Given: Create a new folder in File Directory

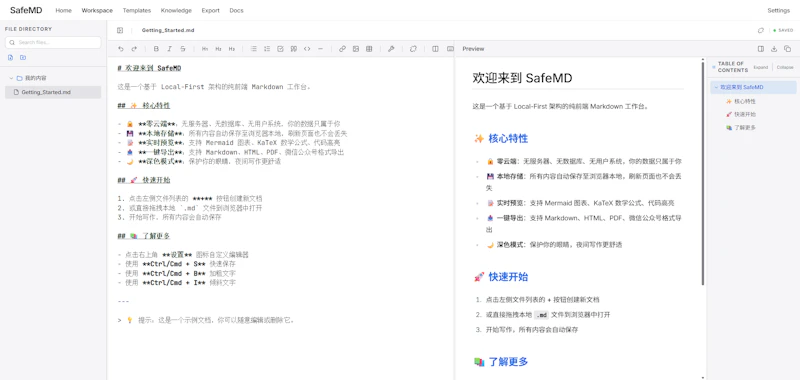Looking at the screenshot, I should click(23, 58).
